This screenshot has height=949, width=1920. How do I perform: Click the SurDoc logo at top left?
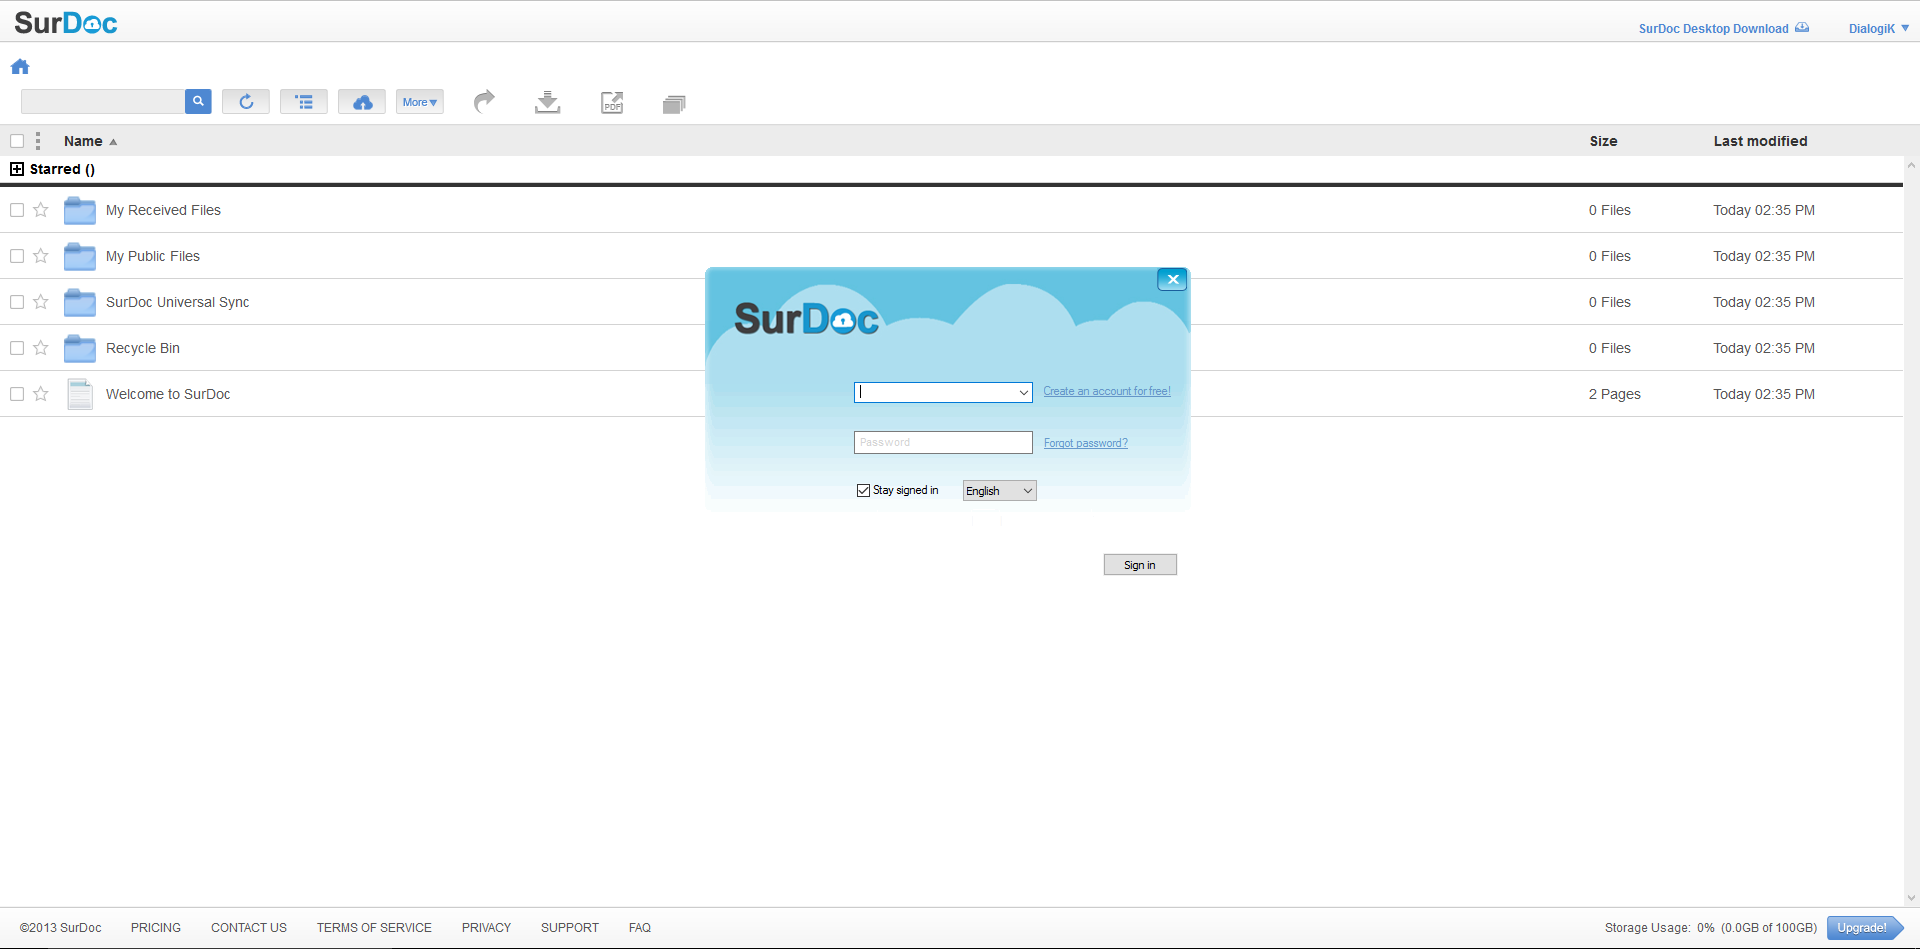point(66,23)
